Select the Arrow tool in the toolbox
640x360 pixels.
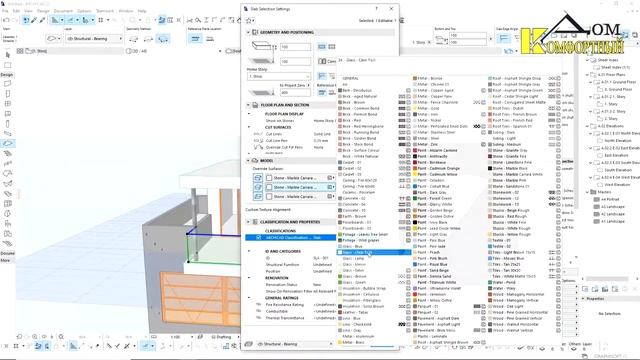click(x=7, y=54)
